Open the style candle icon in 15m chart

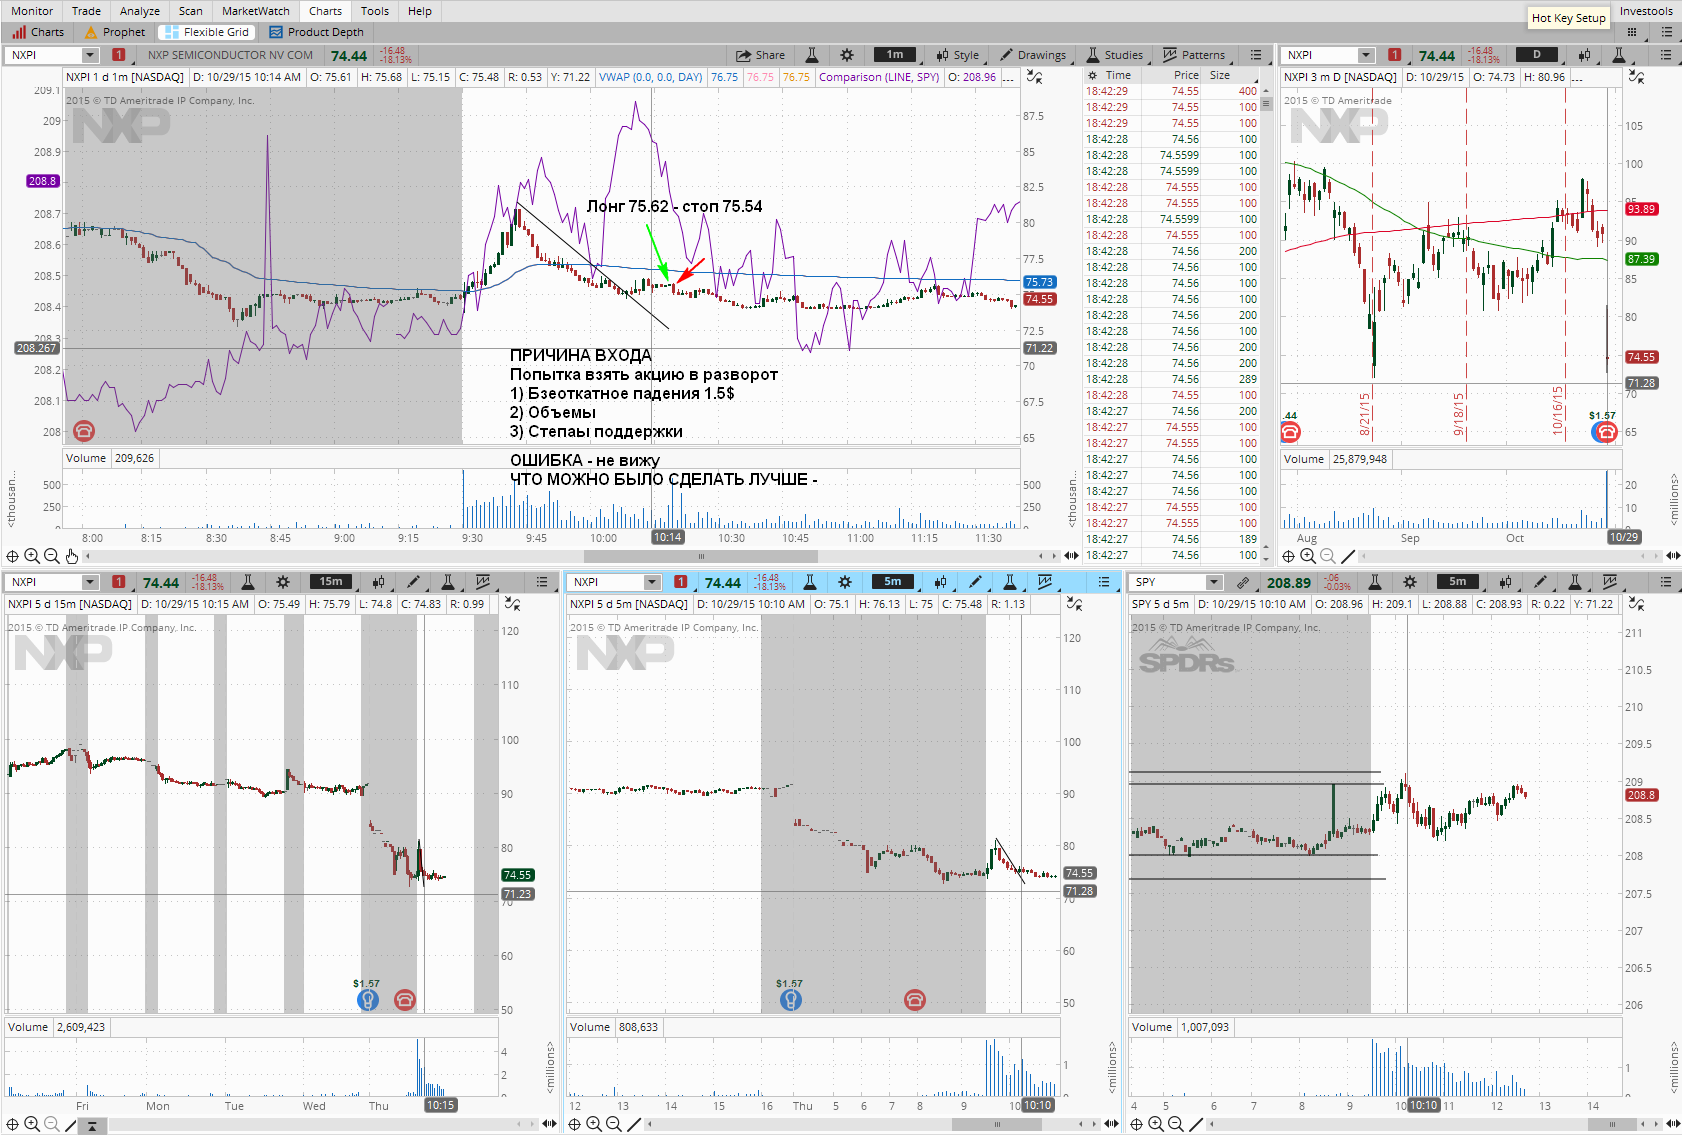click(x=378, y=582)
